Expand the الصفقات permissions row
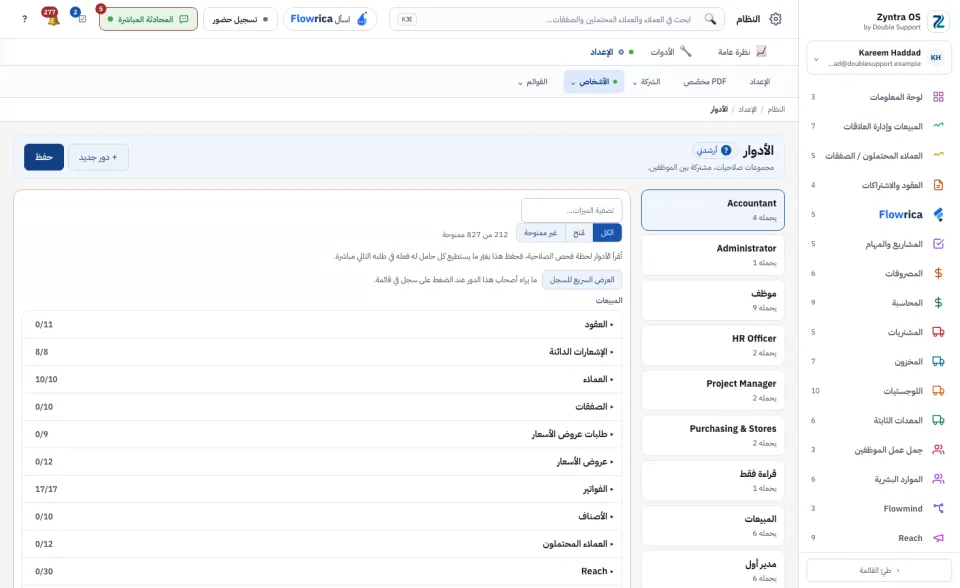The width and height of the screenshot is (960, 588). (x=322, y=407)
